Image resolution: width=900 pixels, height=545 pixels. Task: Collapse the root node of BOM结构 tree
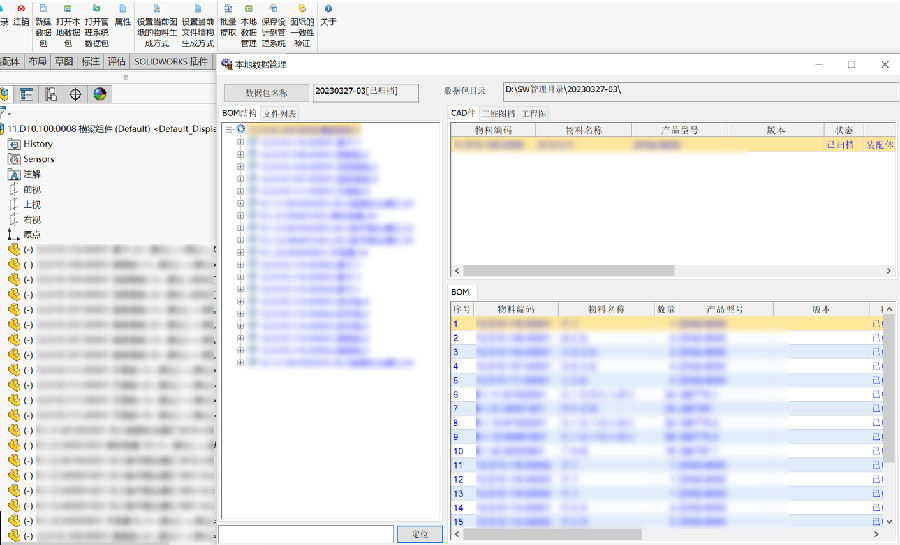click(x=229, y=130)
